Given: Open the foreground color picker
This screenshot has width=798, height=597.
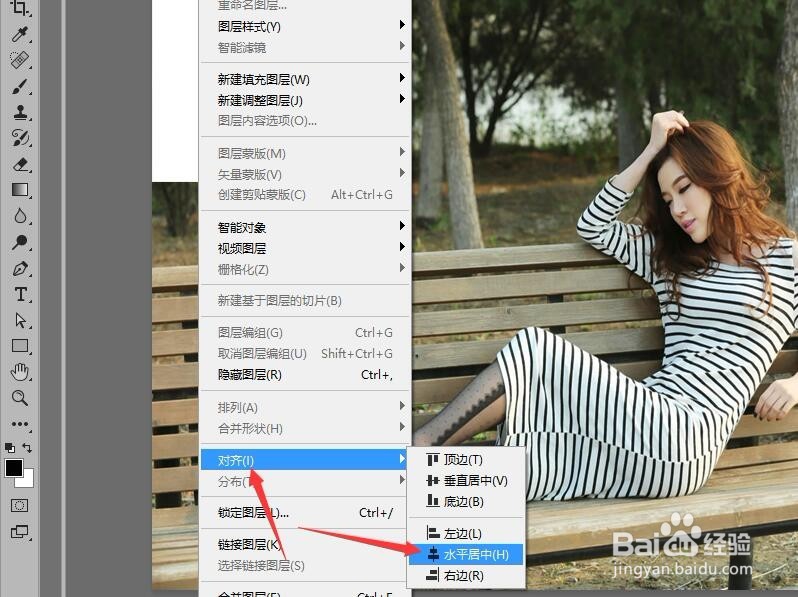Looking at the screenshot, I should point(14,468).
